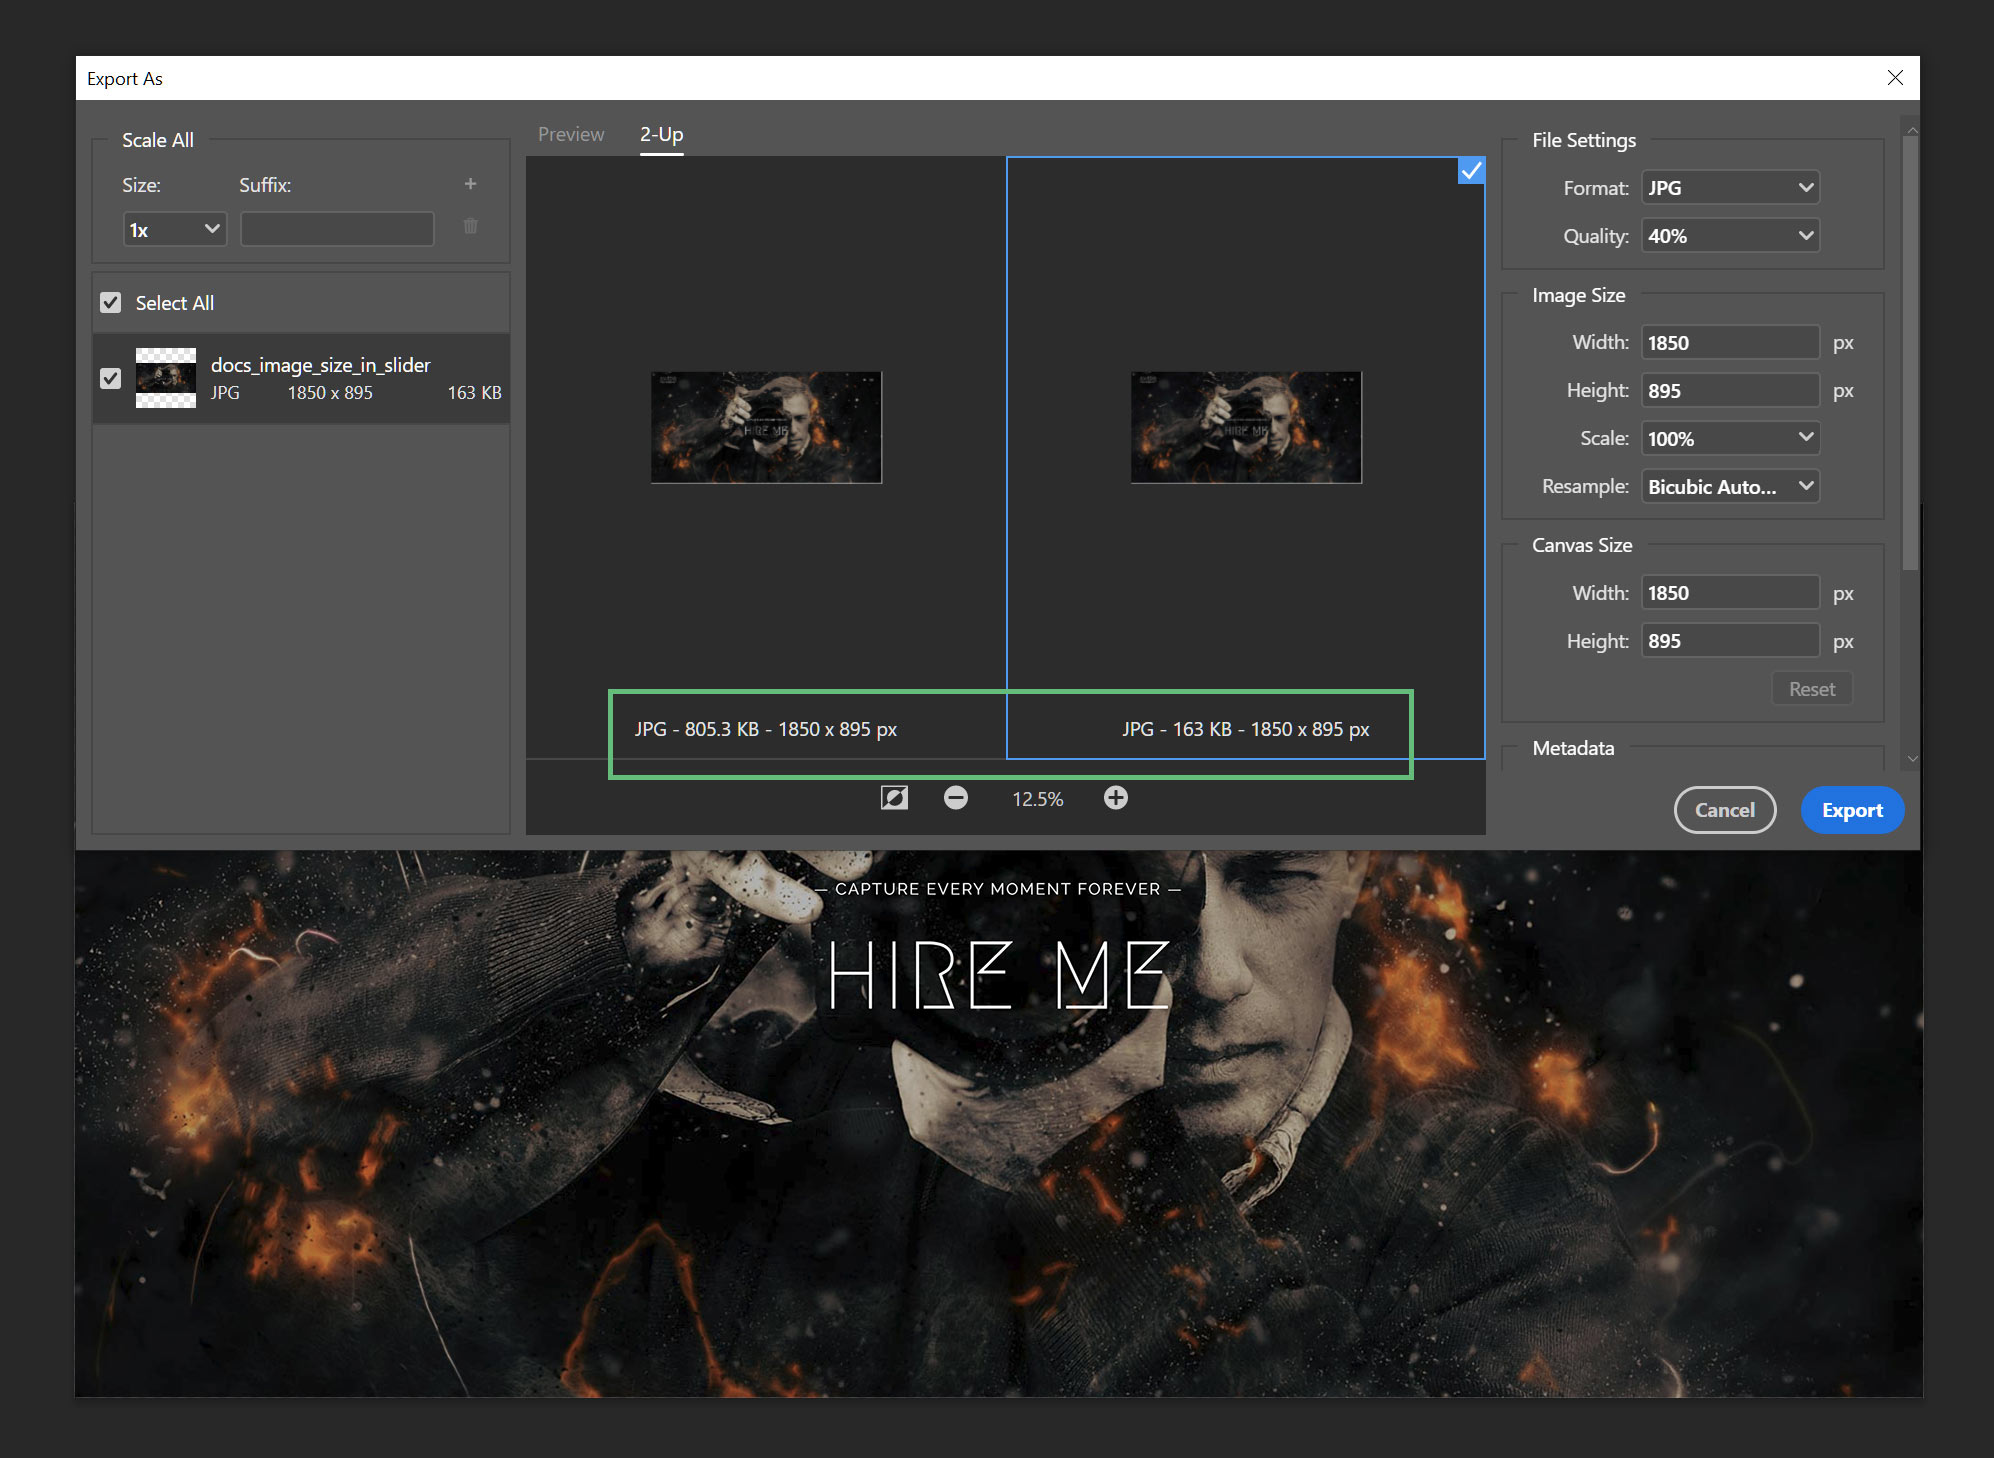Click the add scale size plus icon
The width and height of the screenshot is (1994, 1458).
469,184
